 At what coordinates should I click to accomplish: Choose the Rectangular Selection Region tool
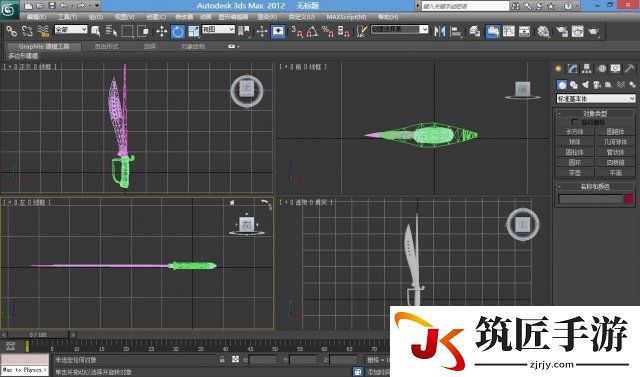127,31
